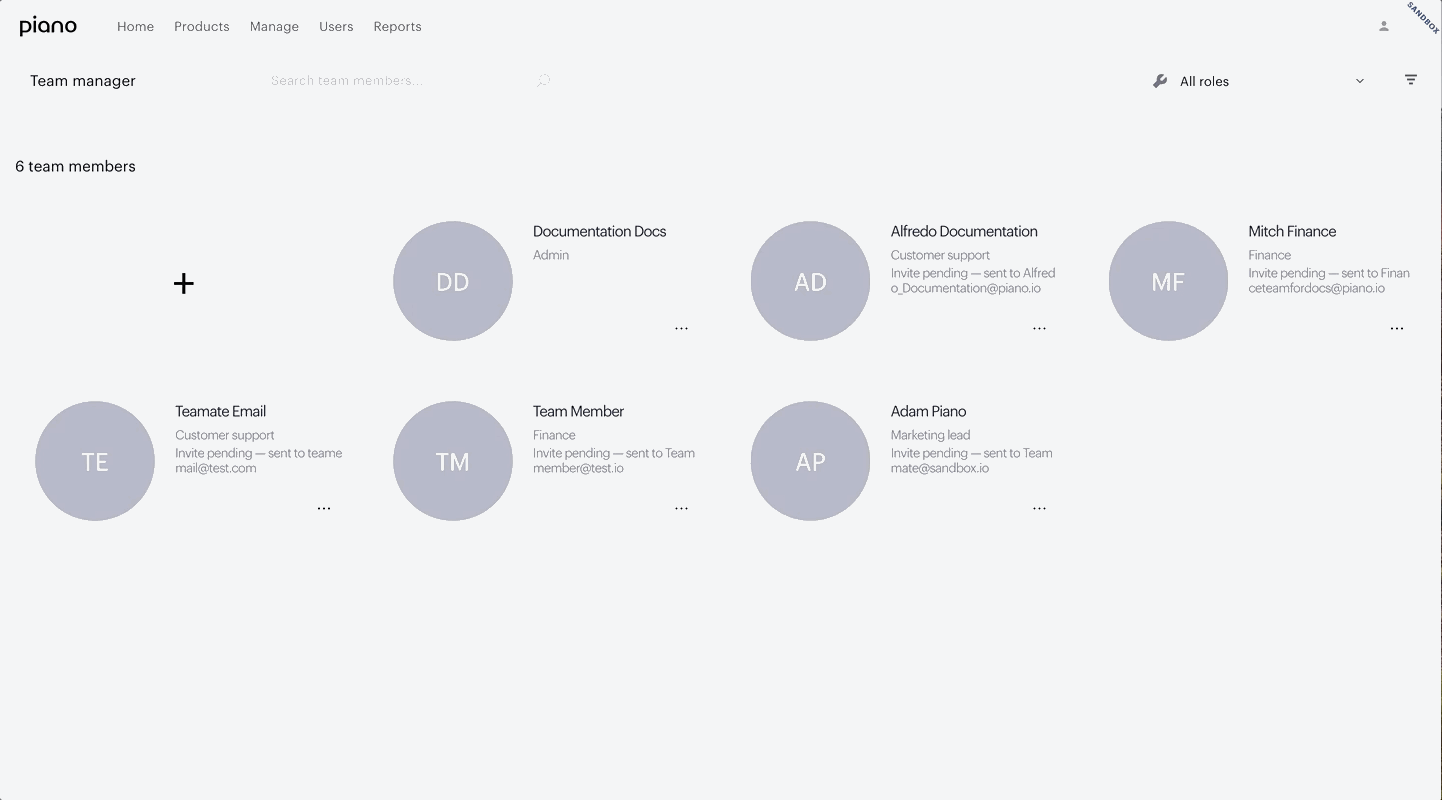
Task: Open the Manage menu
Action: (x=274, y=26)
